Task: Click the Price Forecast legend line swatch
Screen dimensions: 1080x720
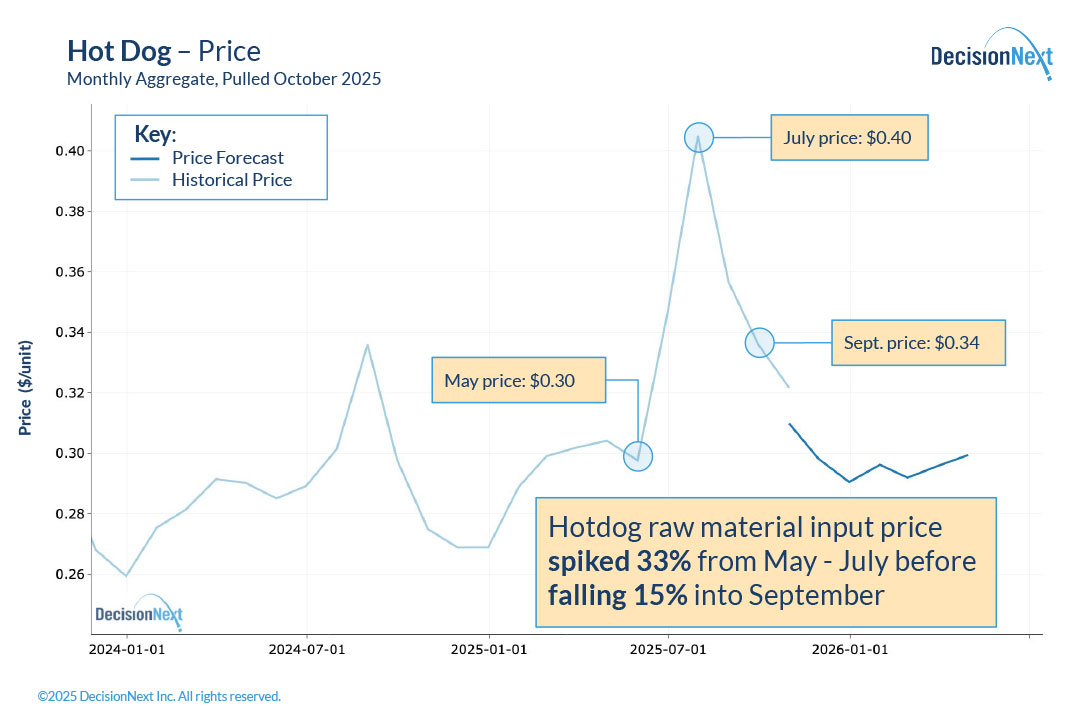Action: coord(147,158)
